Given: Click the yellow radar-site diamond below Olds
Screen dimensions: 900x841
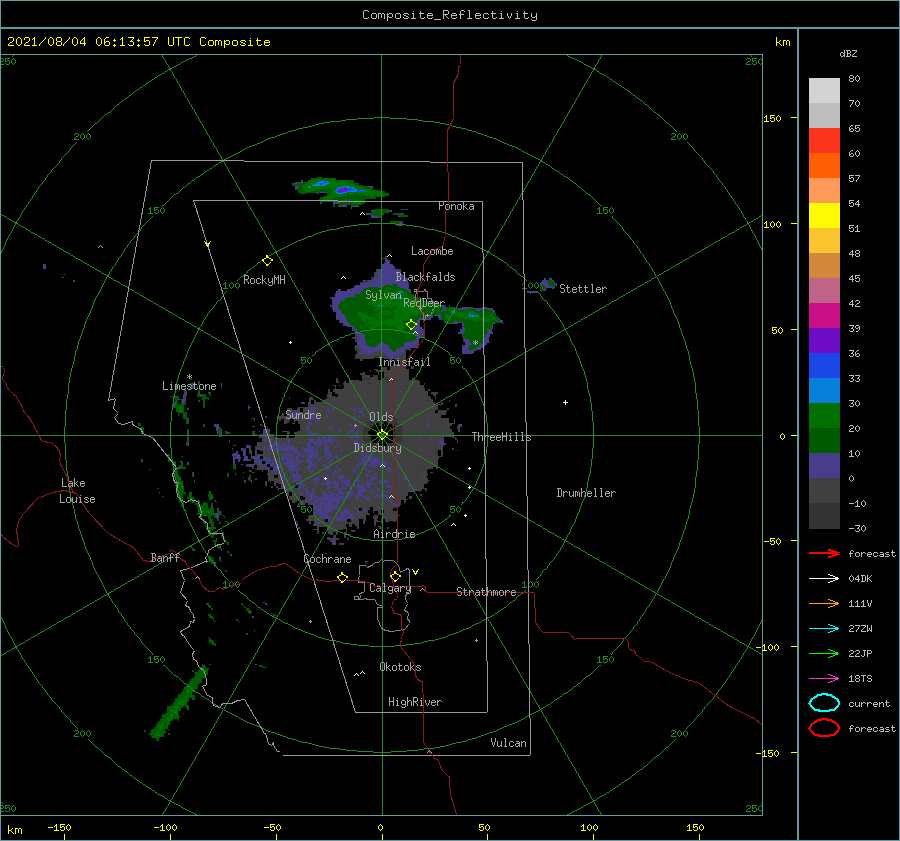Looking at the screenshot, I should [x=382, y=435].
